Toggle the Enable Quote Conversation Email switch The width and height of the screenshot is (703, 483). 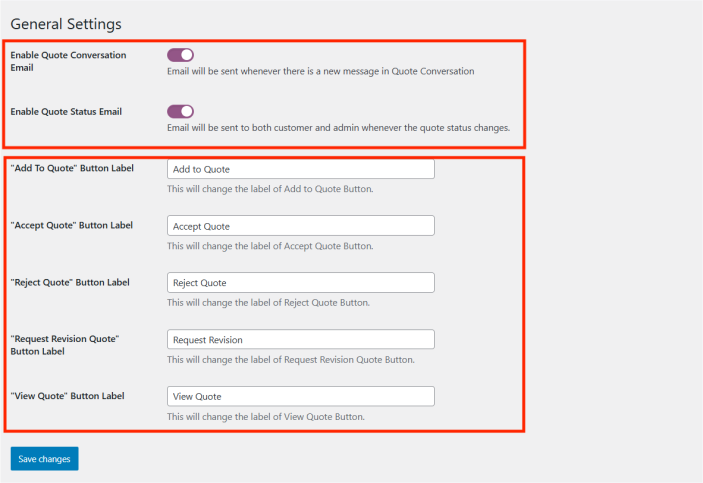[x=180, y=55]
